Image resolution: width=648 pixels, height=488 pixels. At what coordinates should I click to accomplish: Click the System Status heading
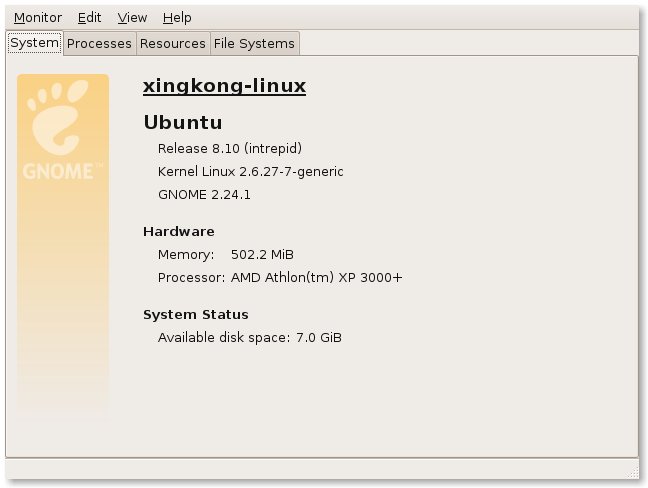[x=196, y=314]
